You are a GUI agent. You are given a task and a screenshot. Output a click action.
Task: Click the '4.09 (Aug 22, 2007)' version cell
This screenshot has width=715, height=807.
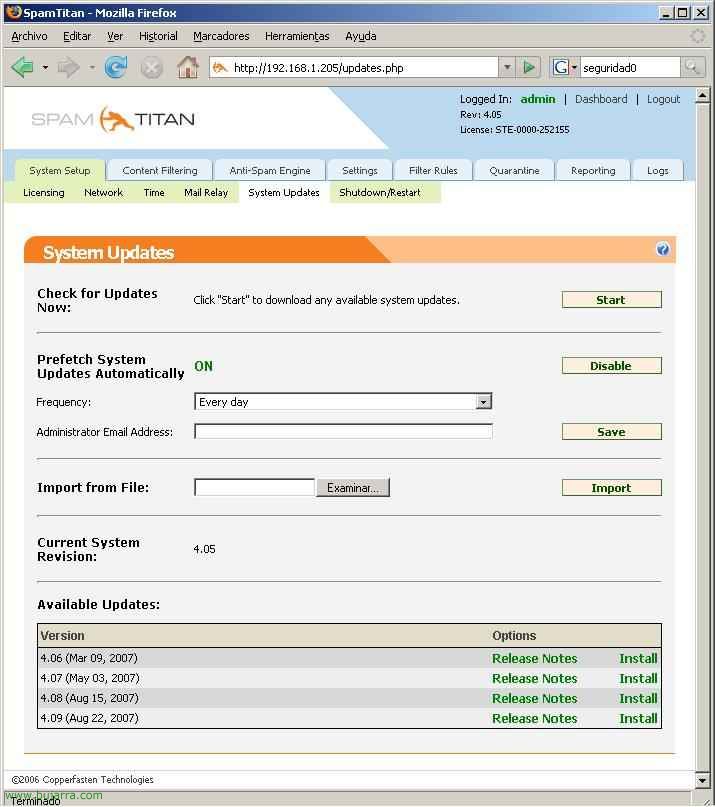click(90, 718)
